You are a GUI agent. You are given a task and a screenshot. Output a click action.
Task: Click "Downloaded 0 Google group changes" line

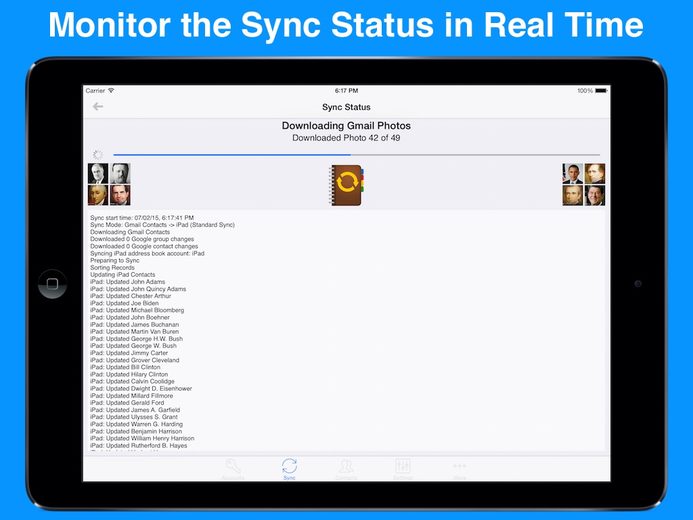click(x=142, y=239)
